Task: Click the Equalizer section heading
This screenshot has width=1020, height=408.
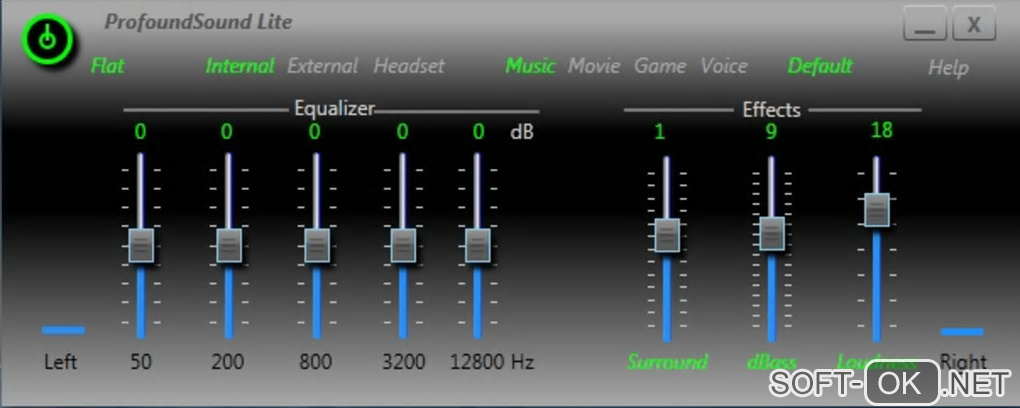Action: [x=334, y=108]
